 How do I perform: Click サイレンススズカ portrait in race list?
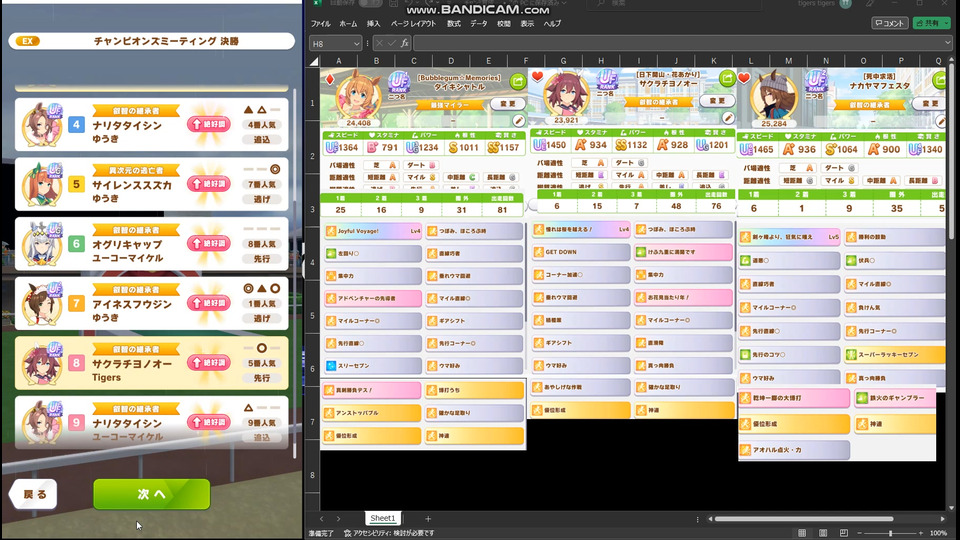[x=42, y=184]
